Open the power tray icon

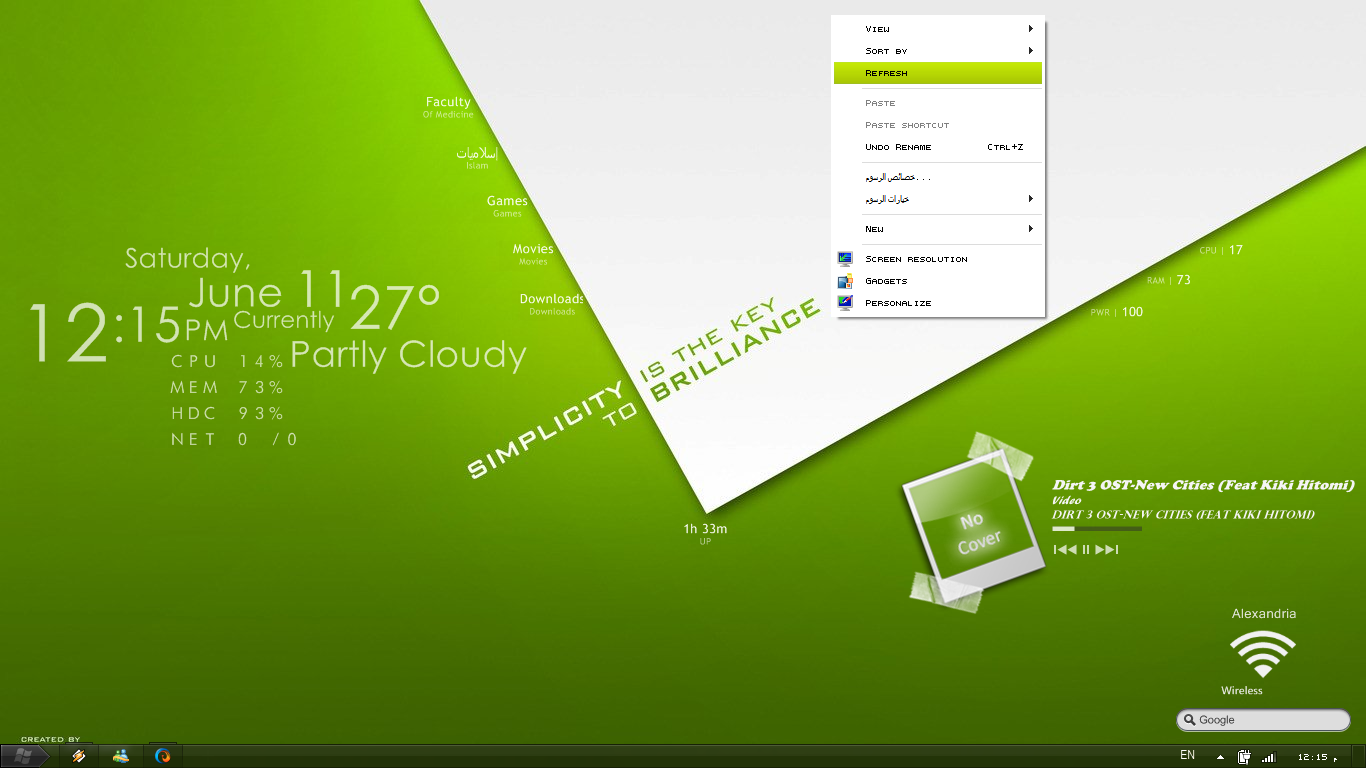tap(1245, 757)
